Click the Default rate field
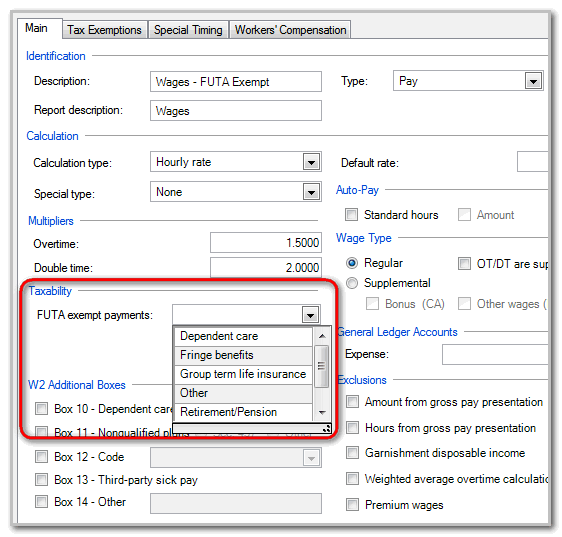Viewport: 562px width, 537px height. [533, 162]
